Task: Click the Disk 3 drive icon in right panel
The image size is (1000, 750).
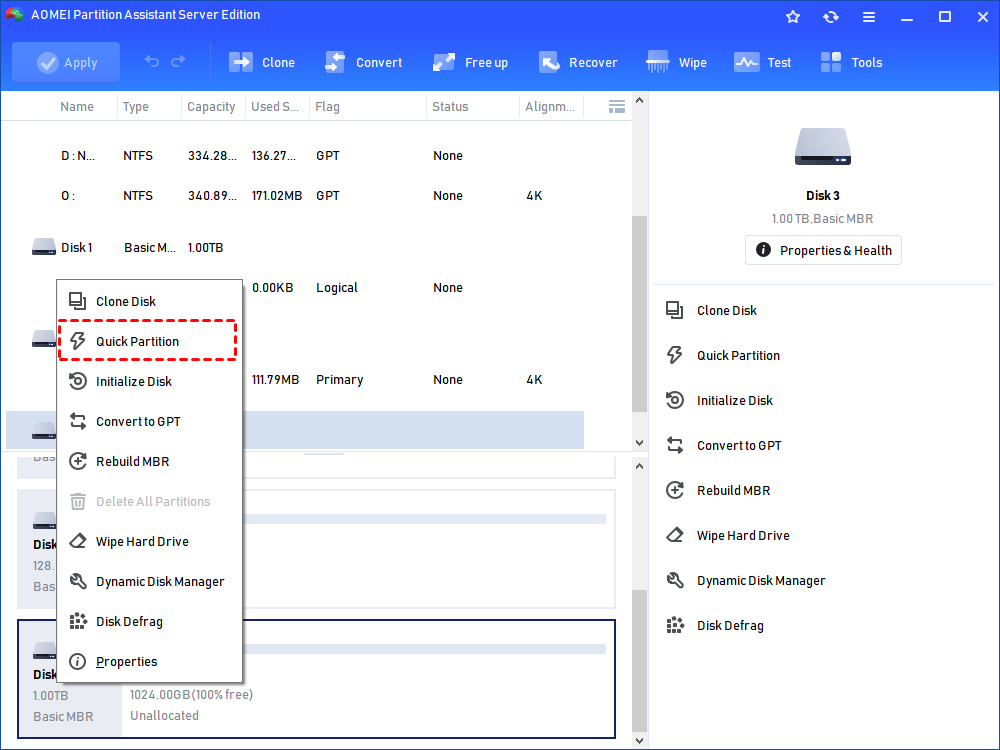Action: 823,147
